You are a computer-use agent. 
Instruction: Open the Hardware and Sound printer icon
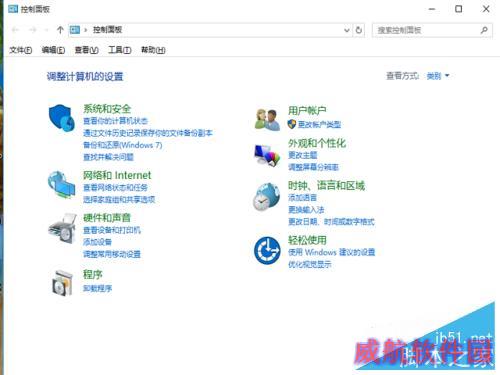(62, 229)
